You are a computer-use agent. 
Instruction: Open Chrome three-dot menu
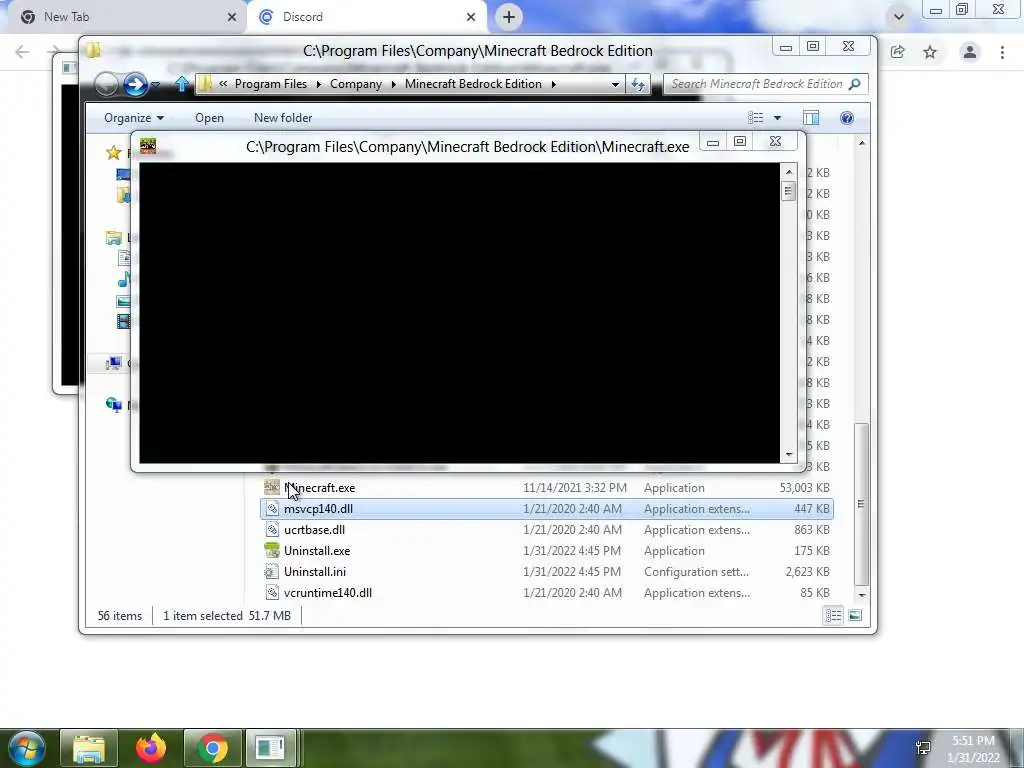(1002, 52)
